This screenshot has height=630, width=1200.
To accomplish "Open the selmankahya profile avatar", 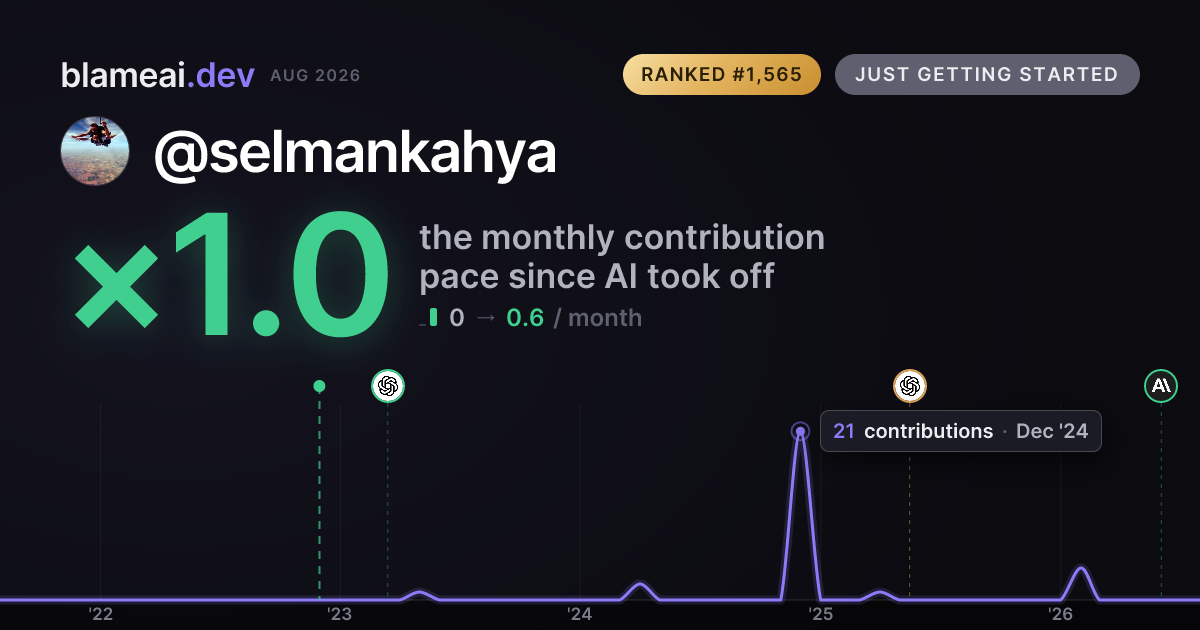I will point(95,151).
